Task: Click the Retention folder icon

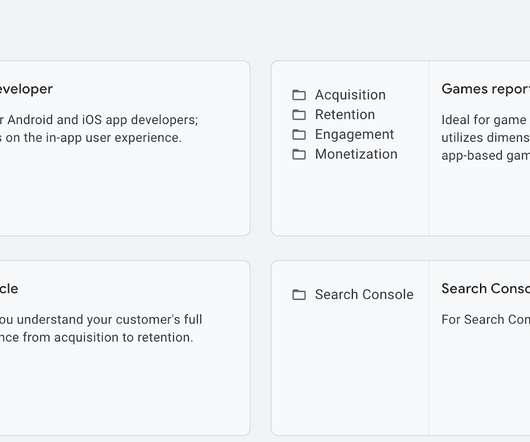Action: (299, 115)
